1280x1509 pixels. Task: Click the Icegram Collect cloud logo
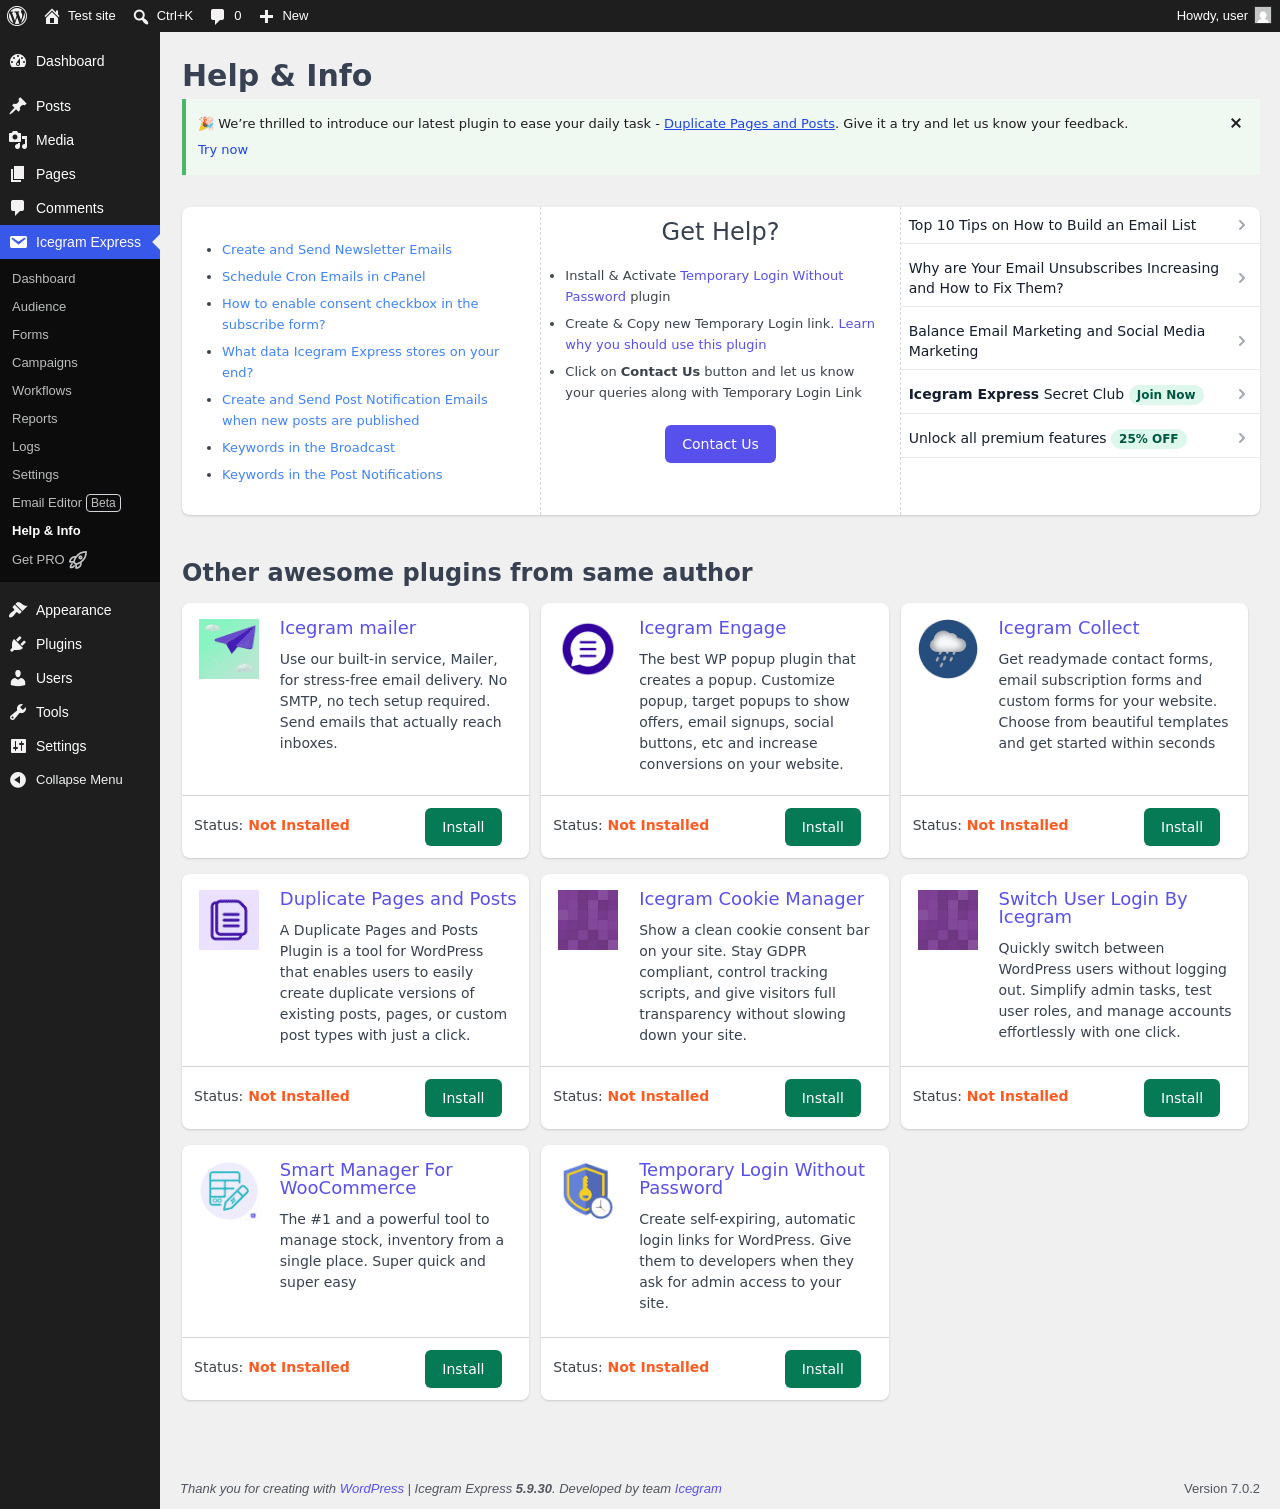[x=948, y=649]
